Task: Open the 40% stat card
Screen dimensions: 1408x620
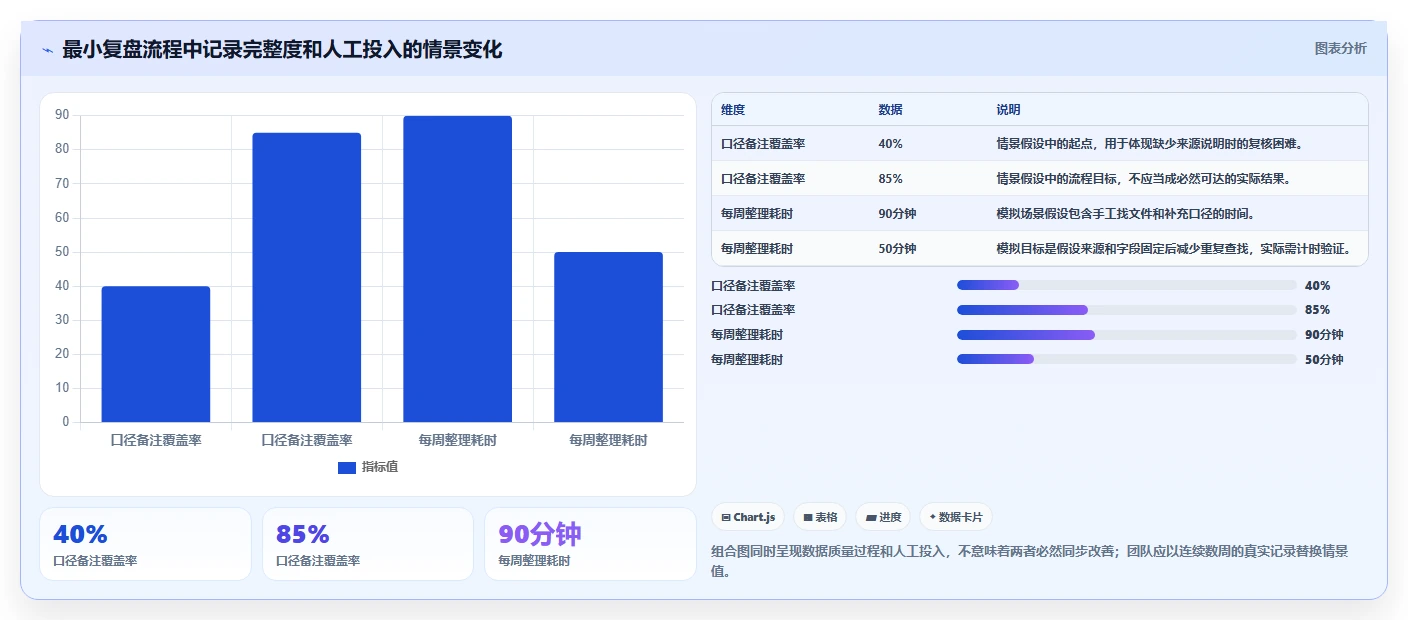Action: 145,544
